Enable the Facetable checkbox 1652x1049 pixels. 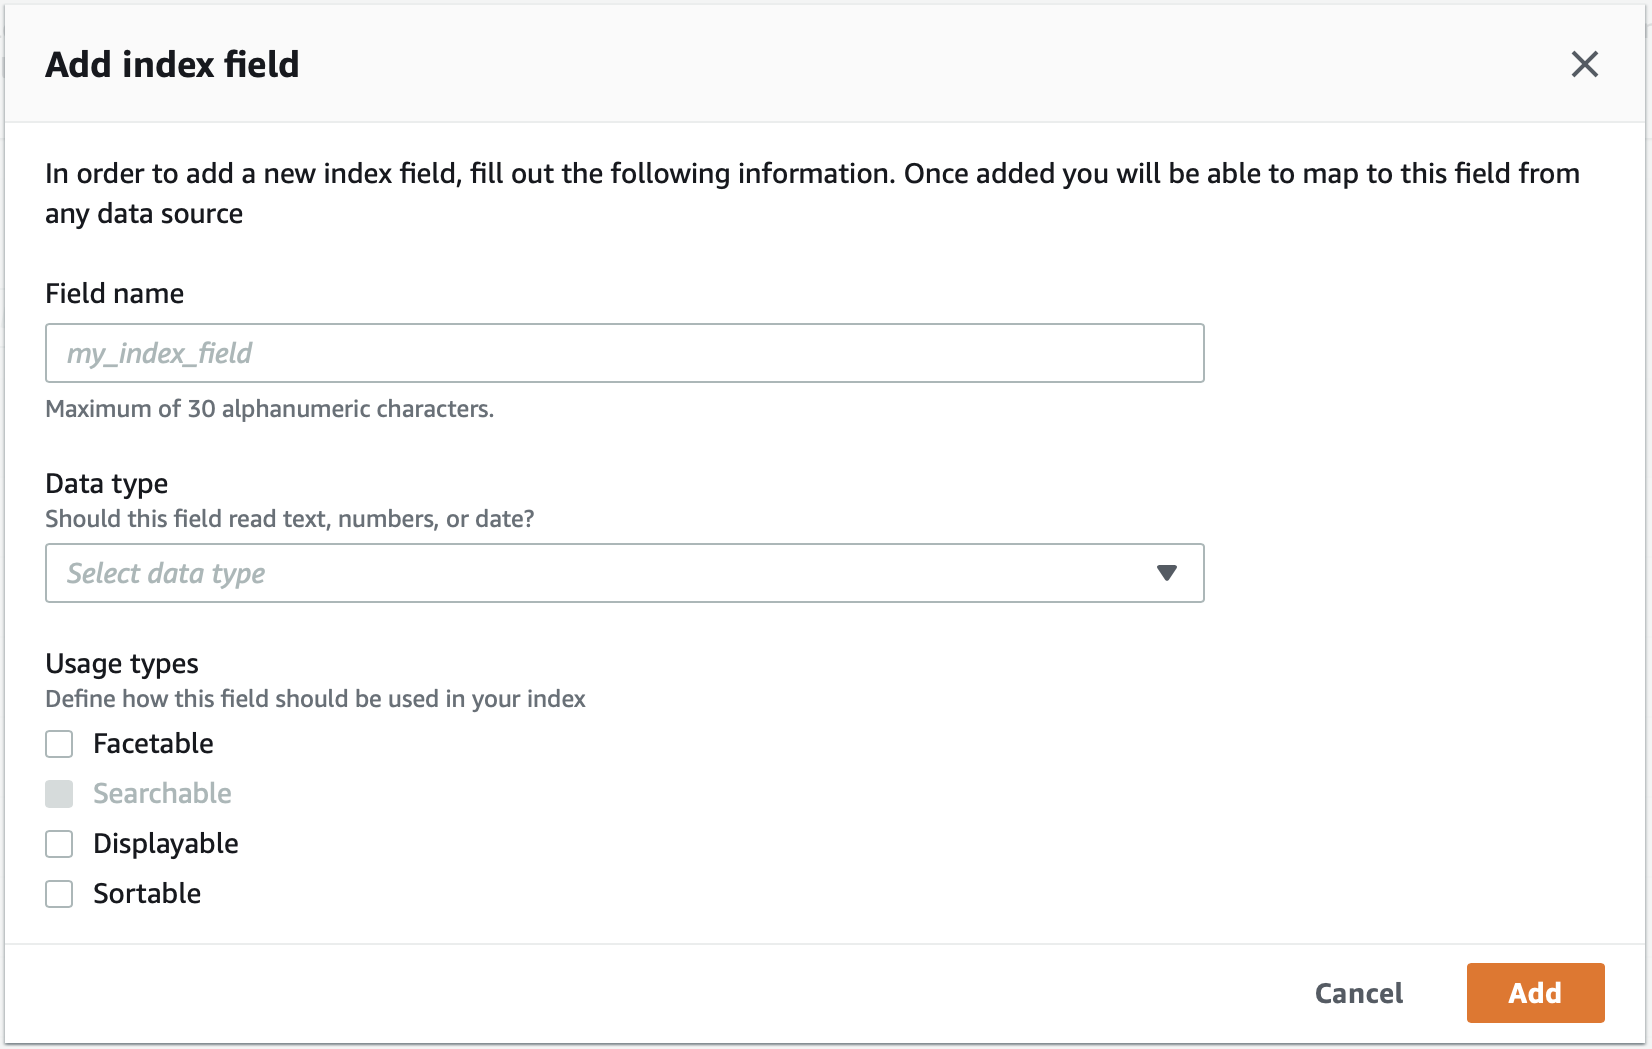coord(59,744)
